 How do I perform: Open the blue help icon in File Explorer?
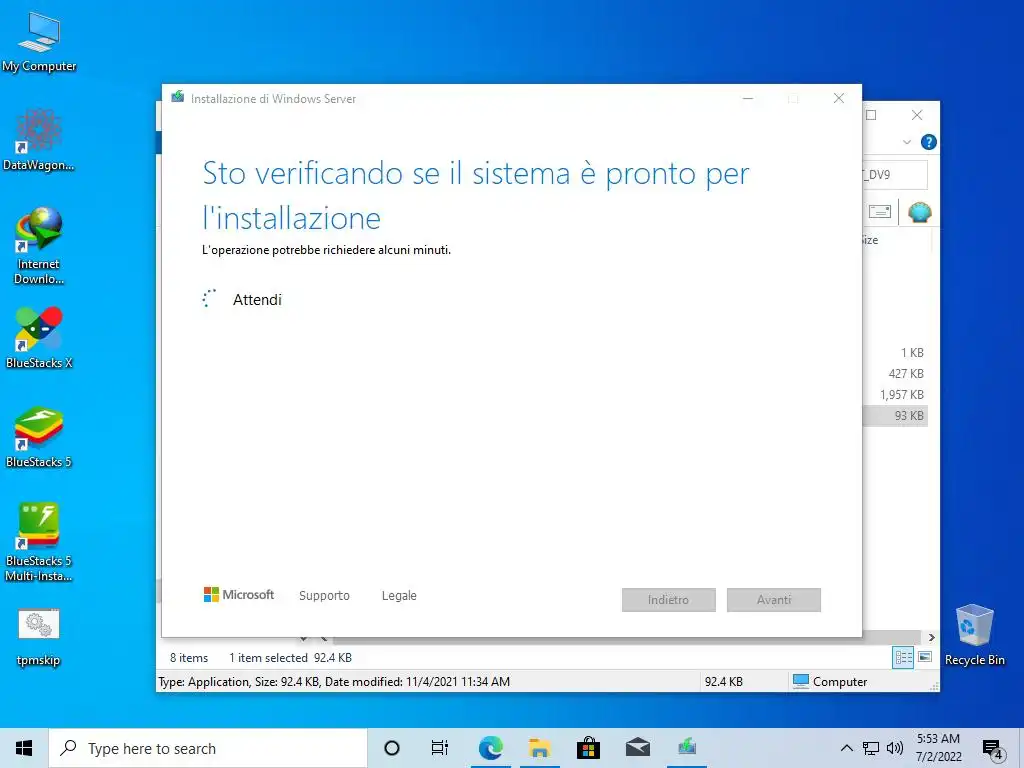point(929,142)
